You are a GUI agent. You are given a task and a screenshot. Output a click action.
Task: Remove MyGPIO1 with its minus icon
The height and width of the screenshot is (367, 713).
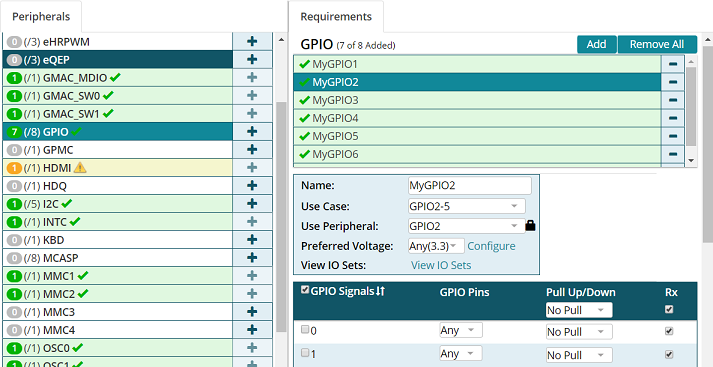pos(673,64)
